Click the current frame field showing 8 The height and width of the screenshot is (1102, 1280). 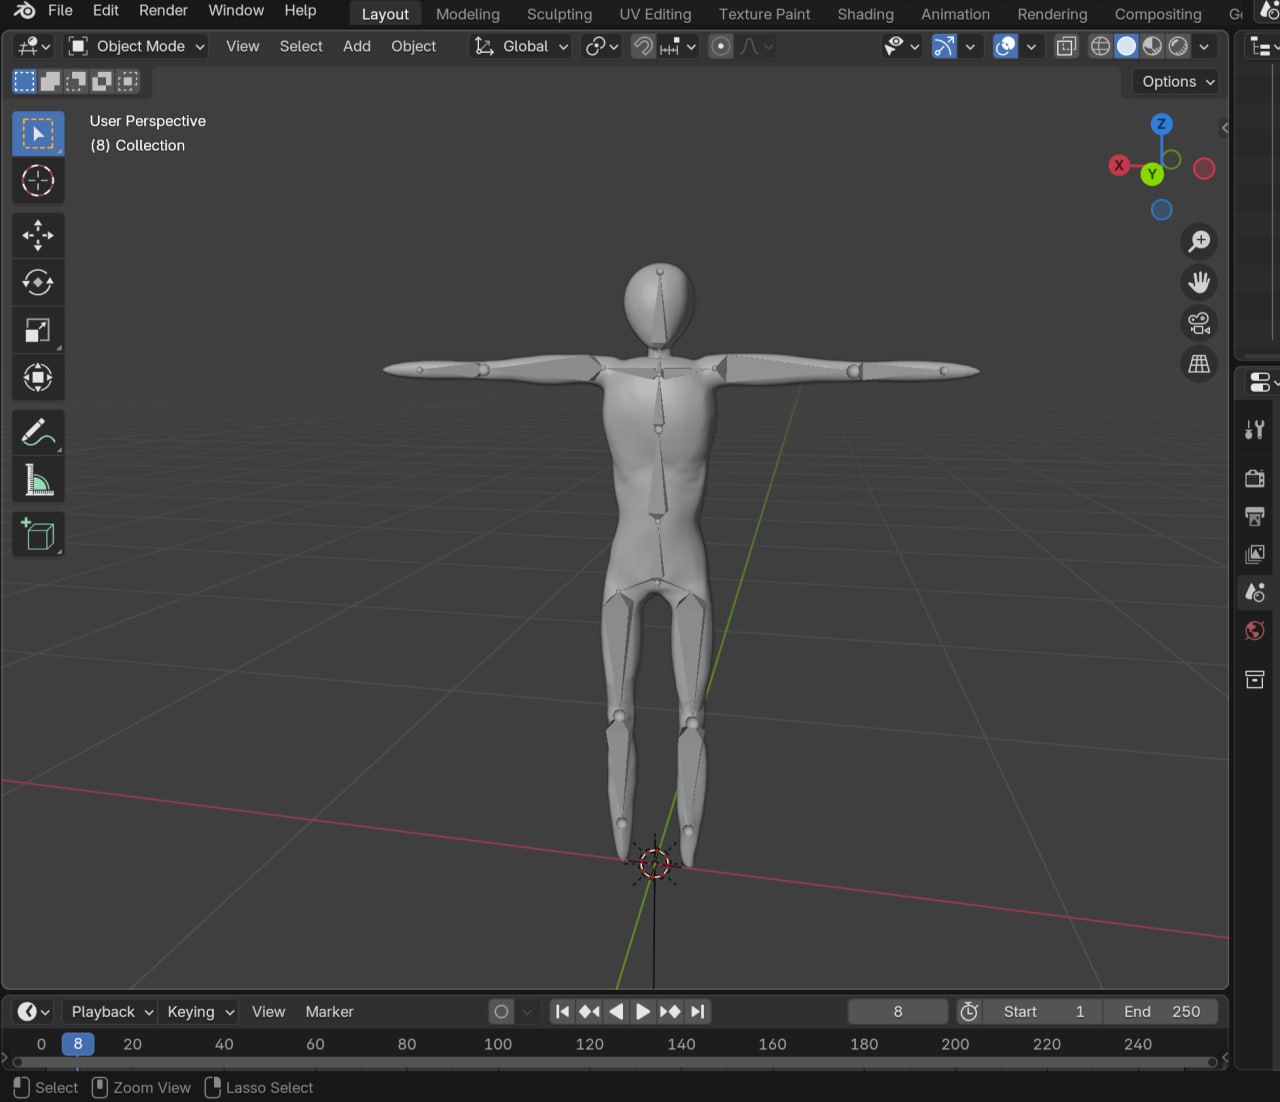tap(897, 1011)
